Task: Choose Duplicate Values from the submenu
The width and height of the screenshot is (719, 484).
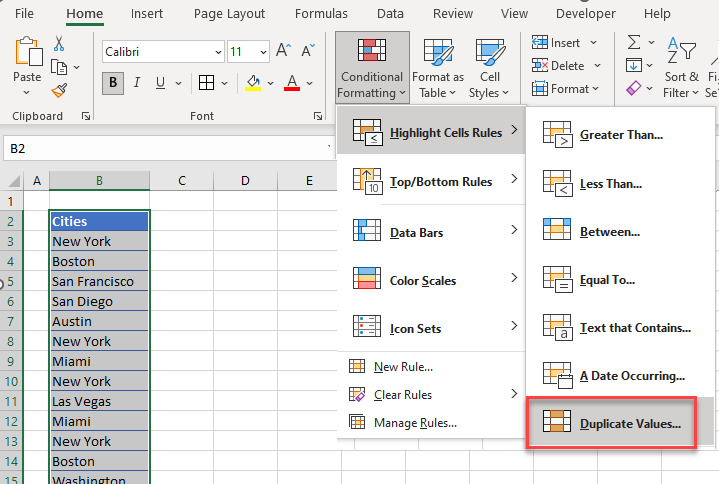Action: coord(630,423)
